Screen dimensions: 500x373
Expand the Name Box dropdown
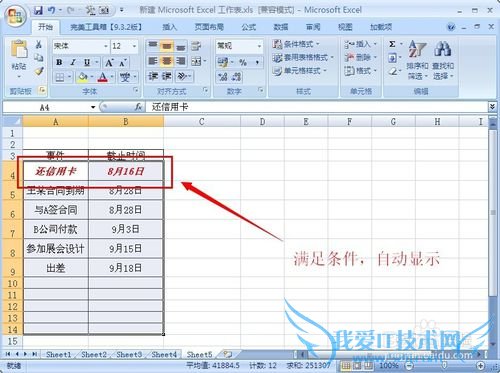click(93, 107)
